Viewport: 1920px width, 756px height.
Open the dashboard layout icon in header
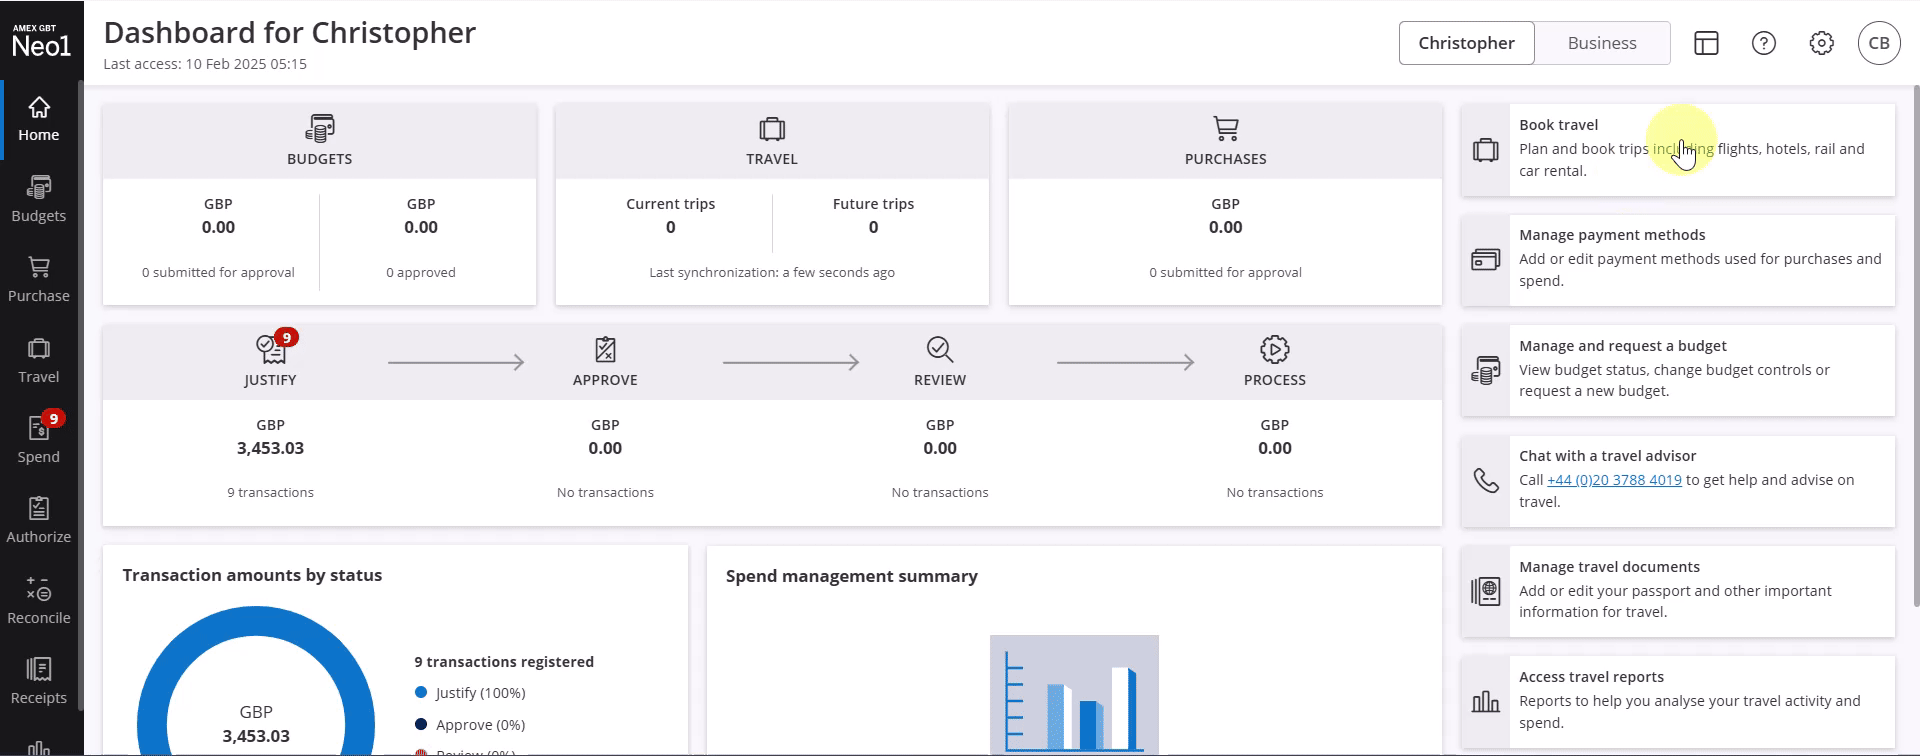coord(1706,43)
